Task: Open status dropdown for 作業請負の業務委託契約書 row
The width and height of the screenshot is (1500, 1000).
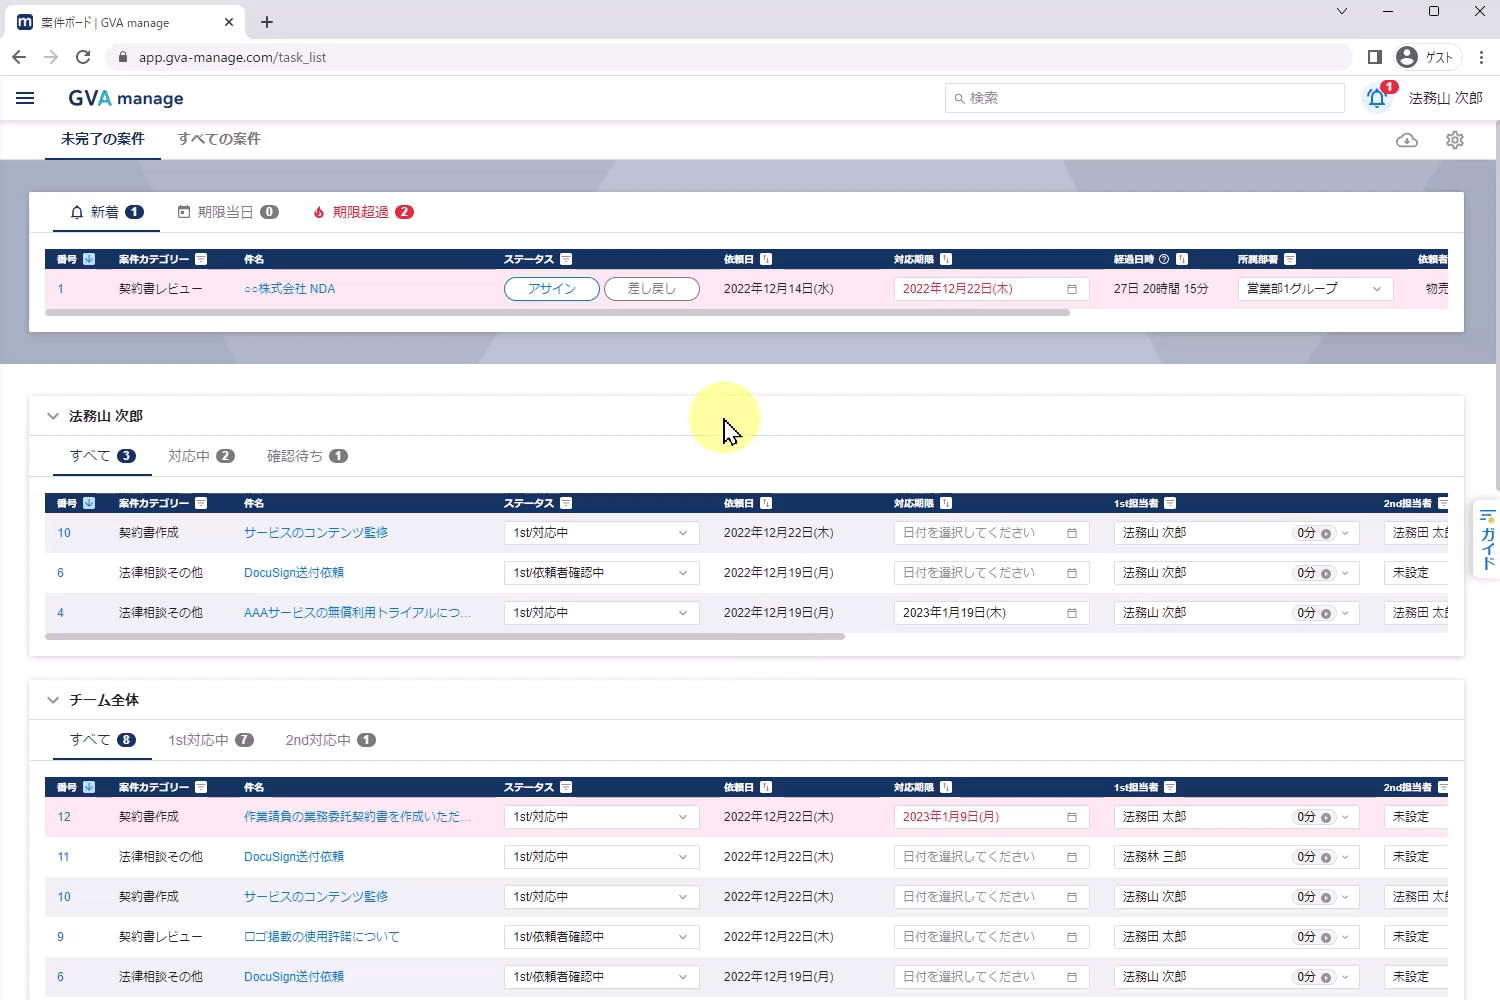Action: pyautogui.click(x=601, y=817)
